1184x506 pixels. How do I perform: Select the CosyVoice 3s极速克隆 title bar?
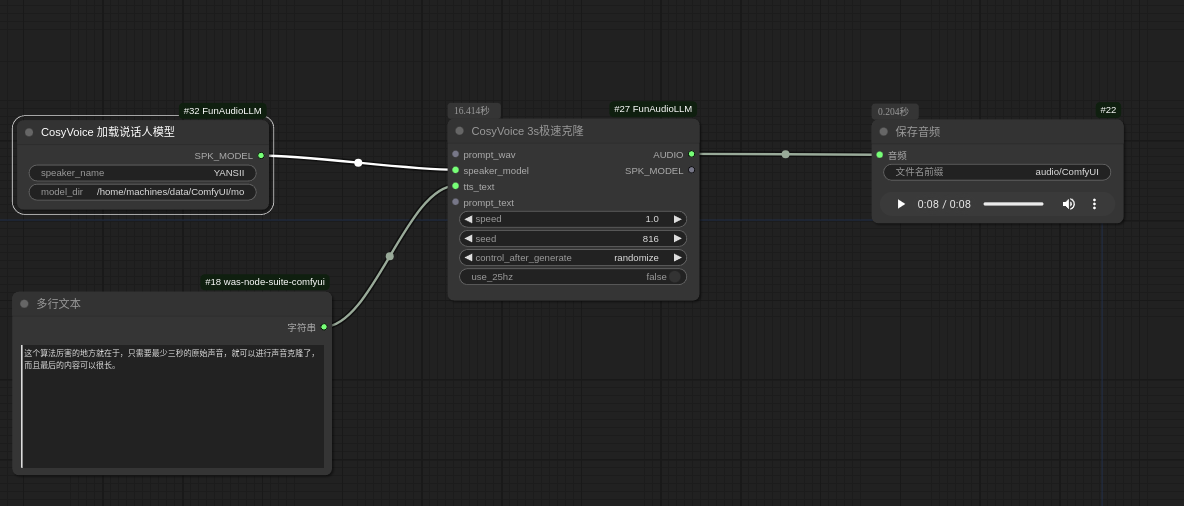pyautogui.click(x=573, y=131)
